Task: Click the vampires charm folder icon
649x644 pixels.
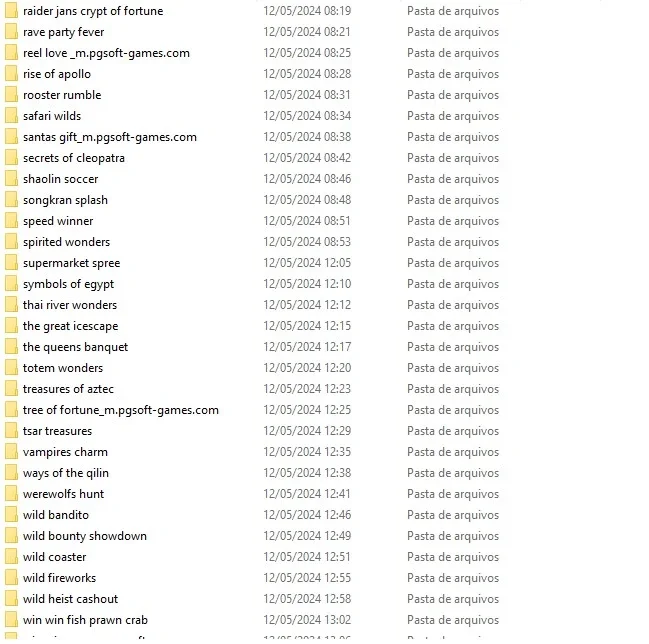Action: click(11, 452)
